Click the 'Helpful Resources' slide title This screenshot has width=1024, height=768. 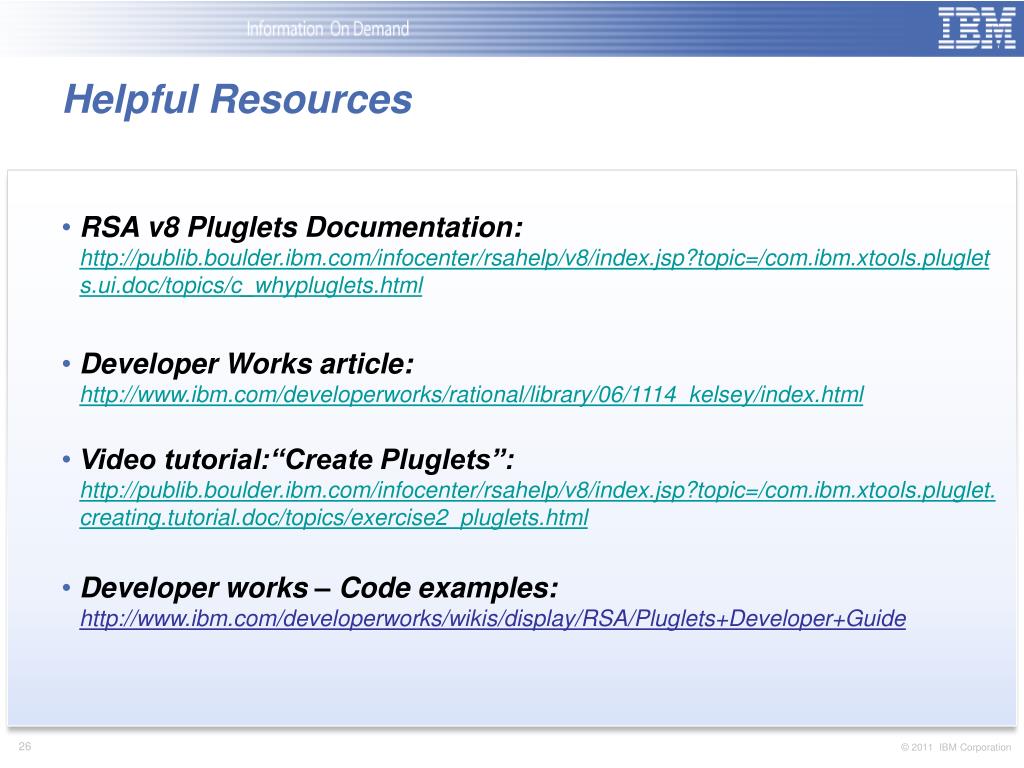[x=238, y=99]
